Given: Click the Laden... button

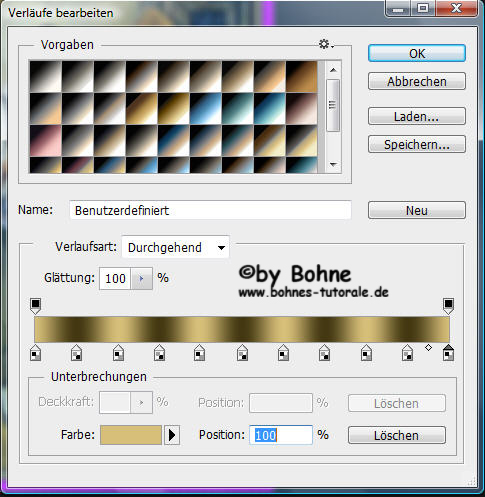Looking at the screenshot, I should tap(417, 116).
